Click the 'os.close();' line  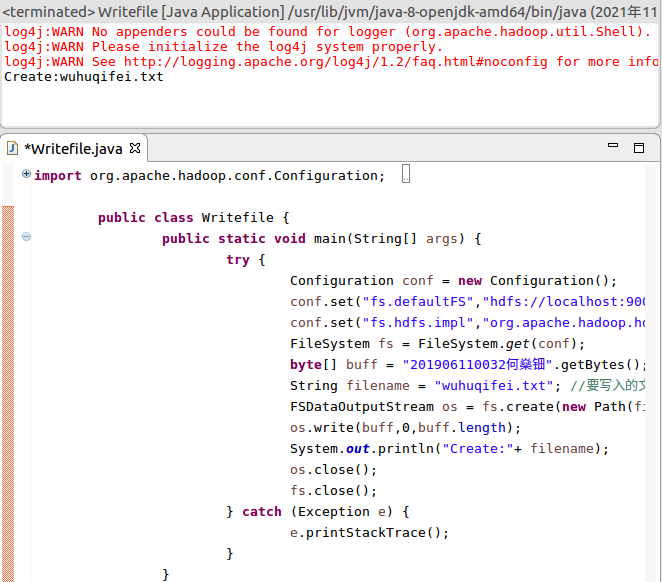click(333, 470)
